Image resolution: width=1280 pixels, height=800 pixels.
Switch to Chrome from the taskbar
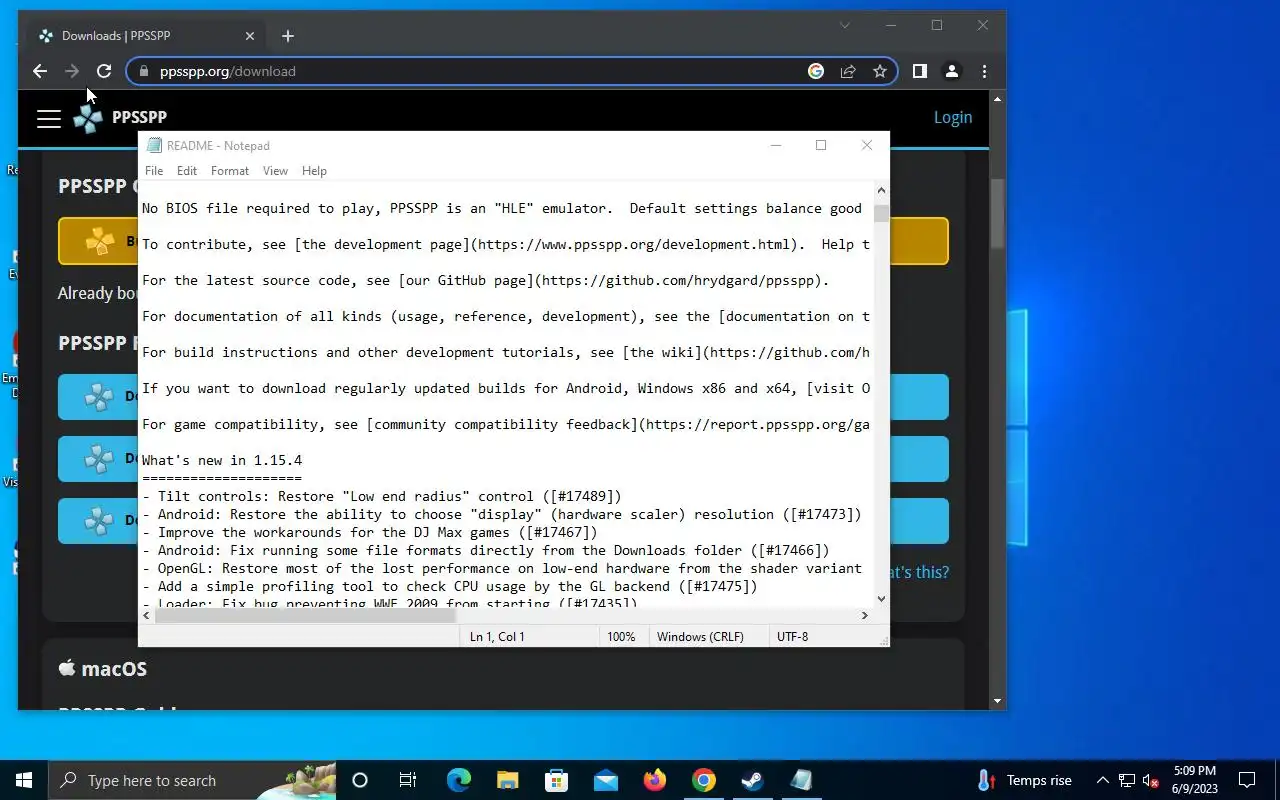coord(704,780)
